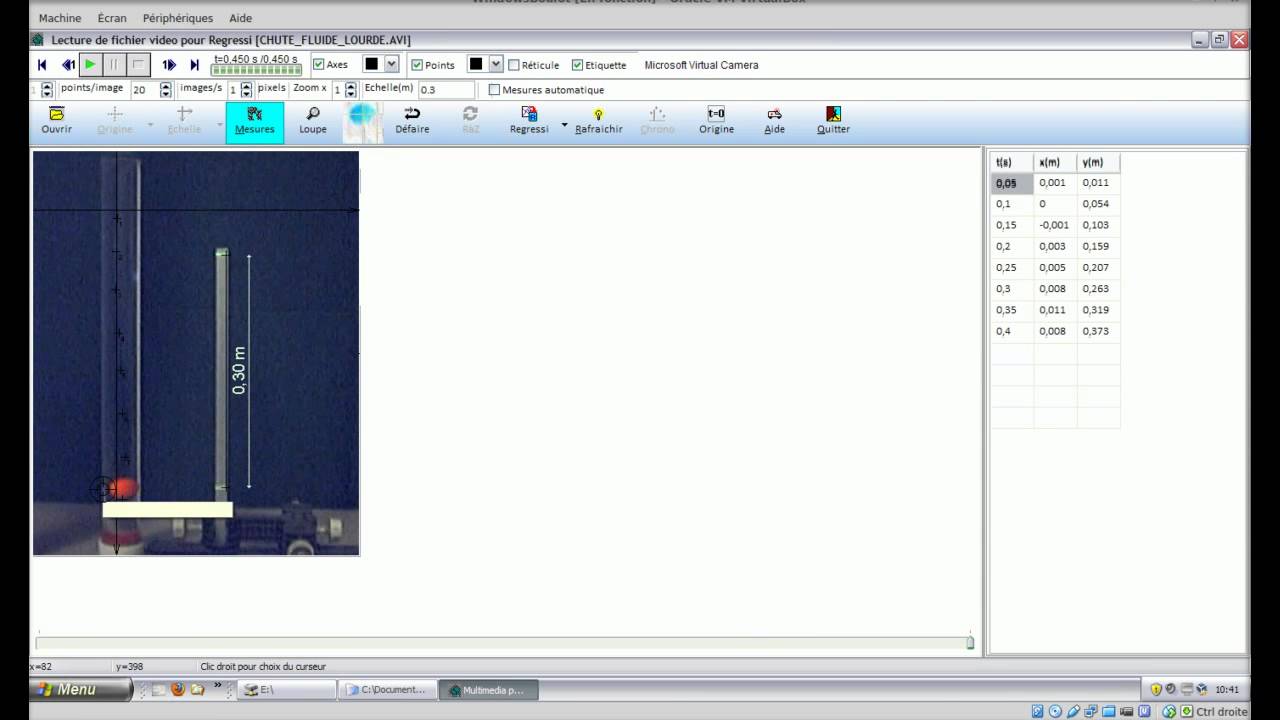
Task: Set time origin with t=0 Origine
Action: pyautogui.click(x=716, y=121)
